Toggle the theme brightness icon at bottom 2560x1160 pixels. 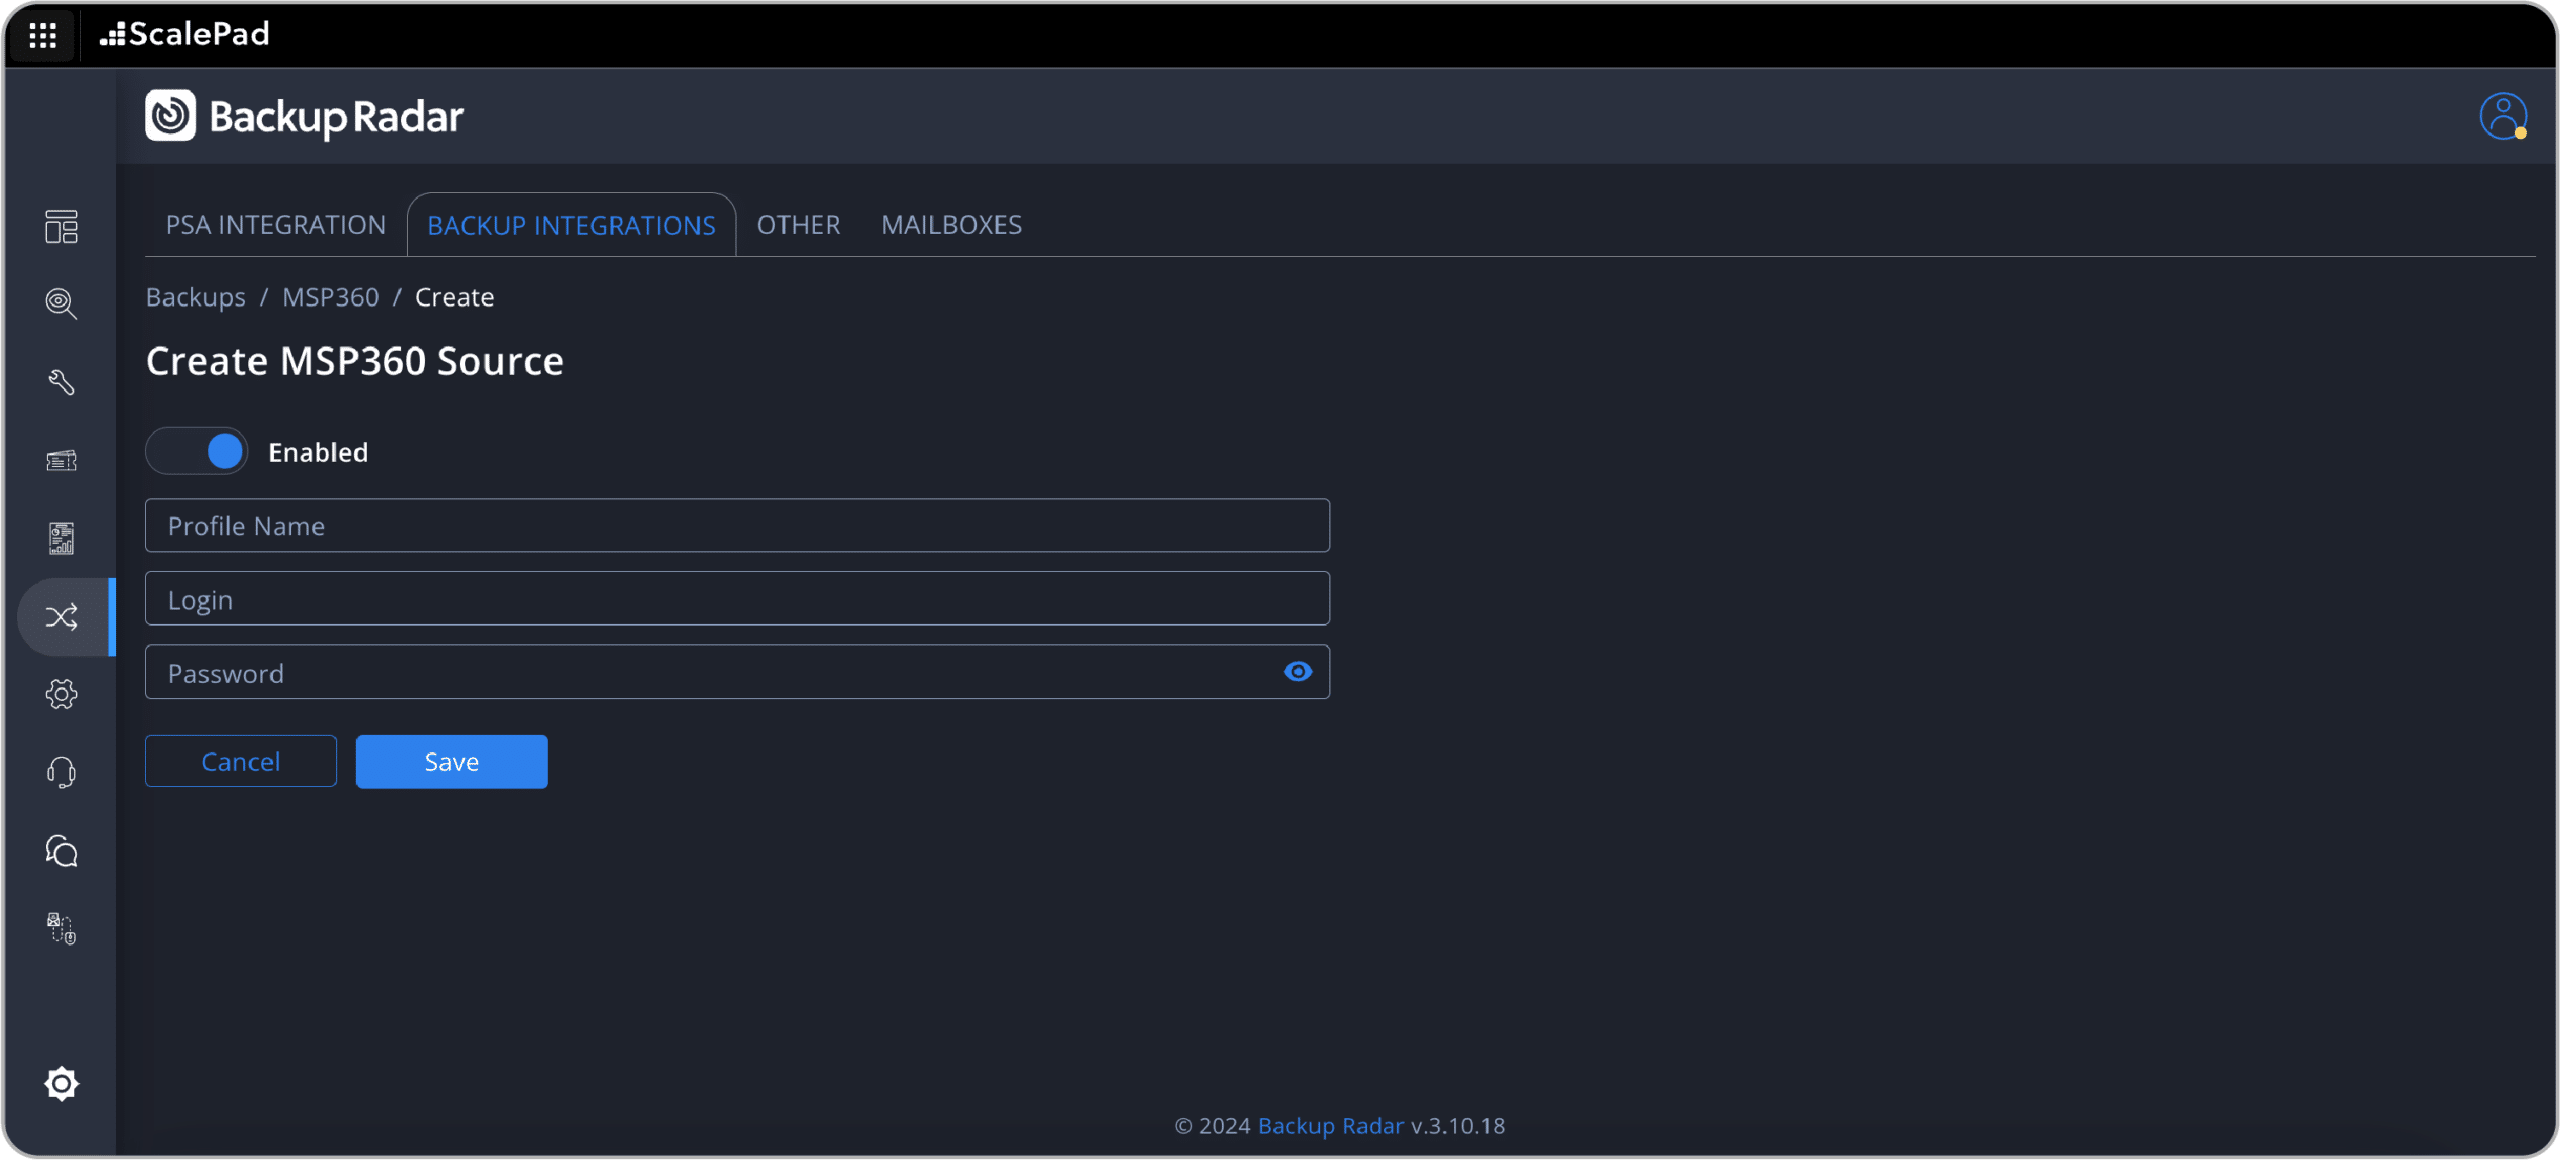coord(61,1084)
